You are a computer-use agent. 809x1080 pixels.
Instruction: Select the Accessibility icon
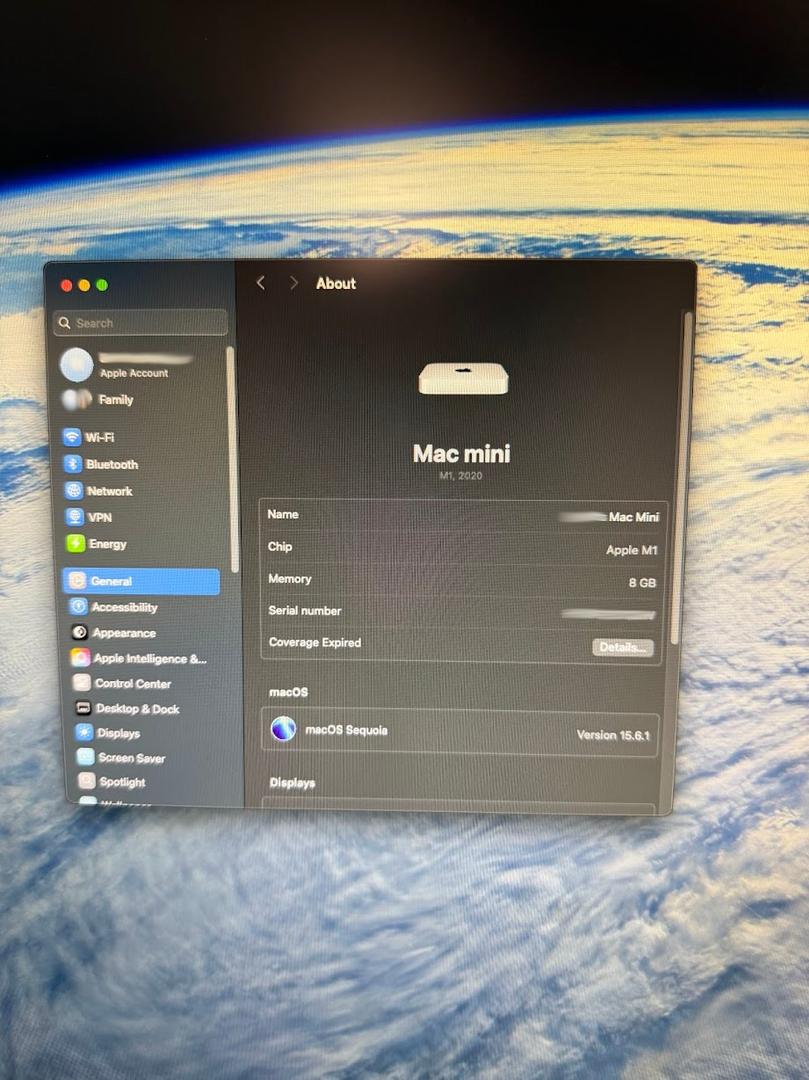click(78, 607)
